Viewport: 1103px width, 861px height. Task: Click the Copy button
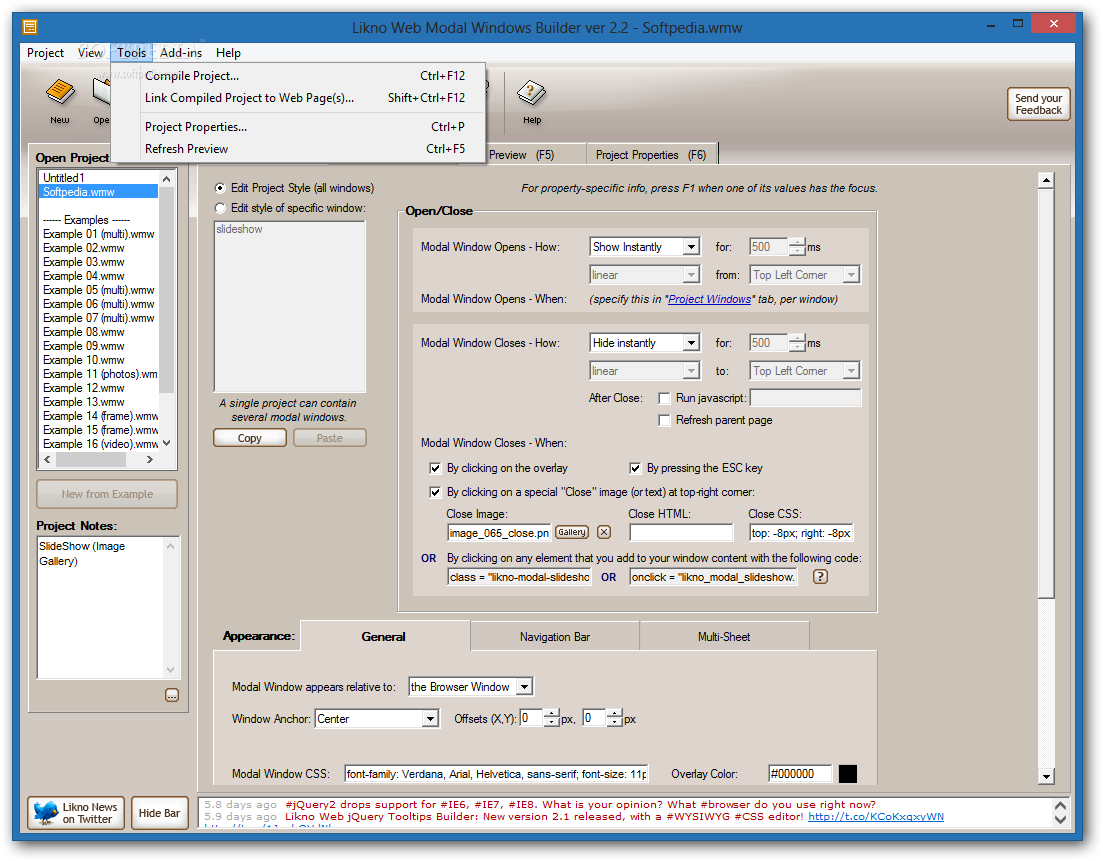point(250,438)
